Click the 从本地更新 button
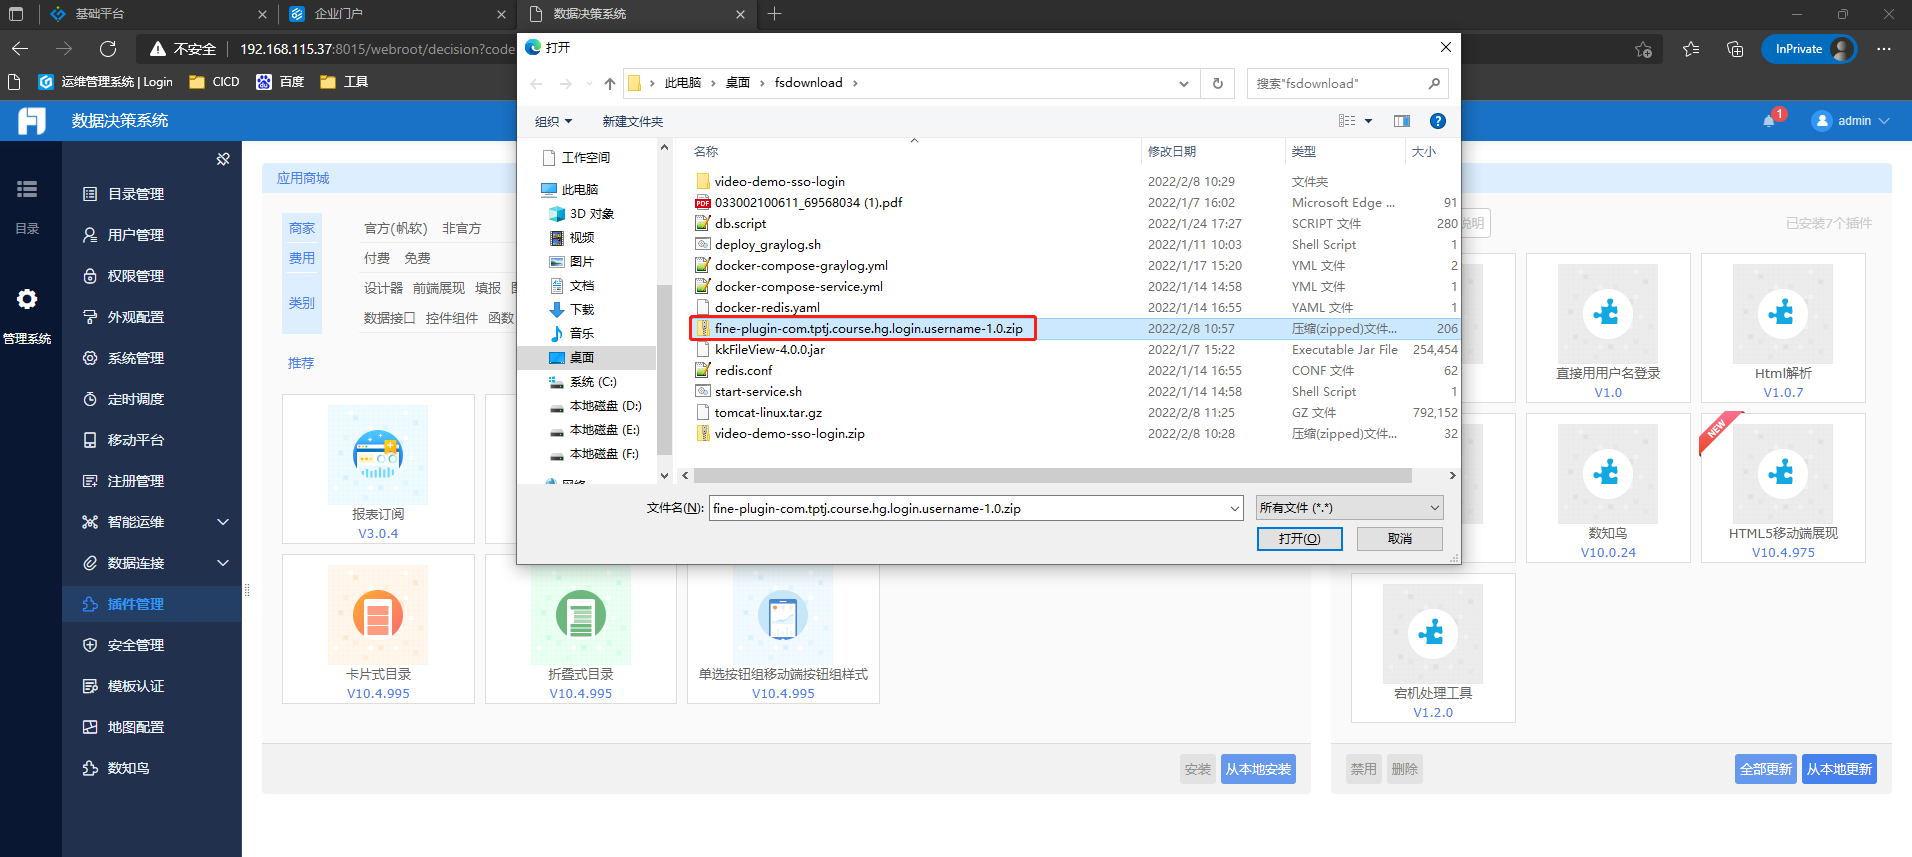 (1839, 769)
